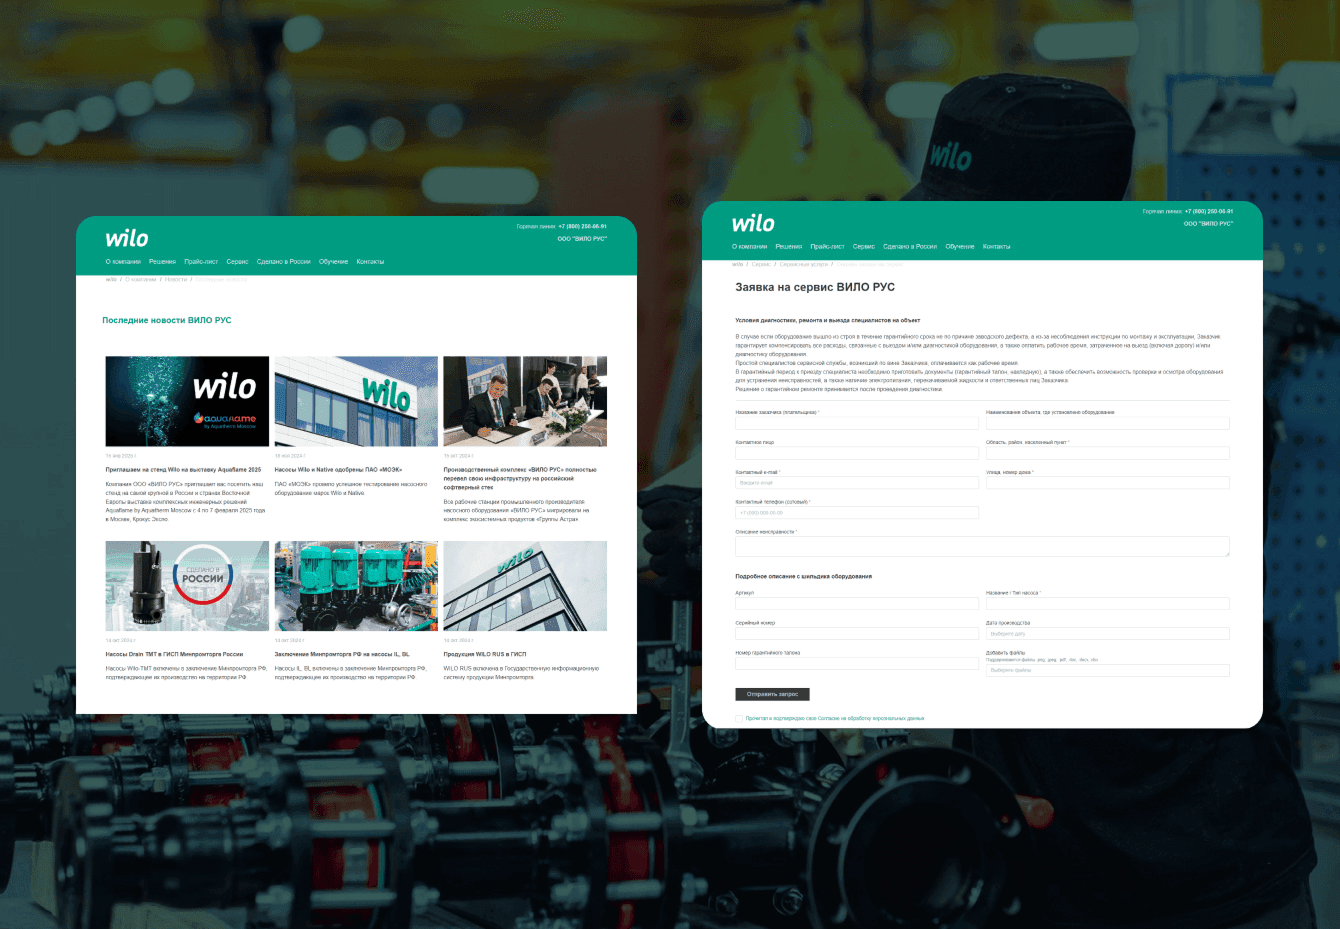Tick the personal data consent checkbox
Screen dimensions: 1340x929
click(x=739, y=718)
